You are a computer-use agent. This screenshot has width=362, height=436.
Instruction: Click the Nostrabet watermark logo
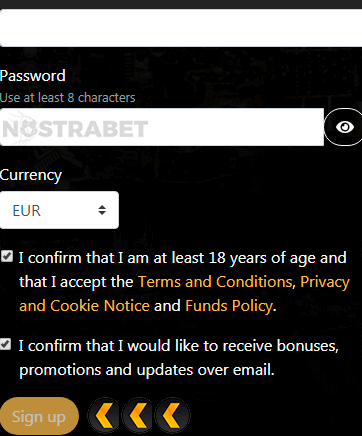75,128
